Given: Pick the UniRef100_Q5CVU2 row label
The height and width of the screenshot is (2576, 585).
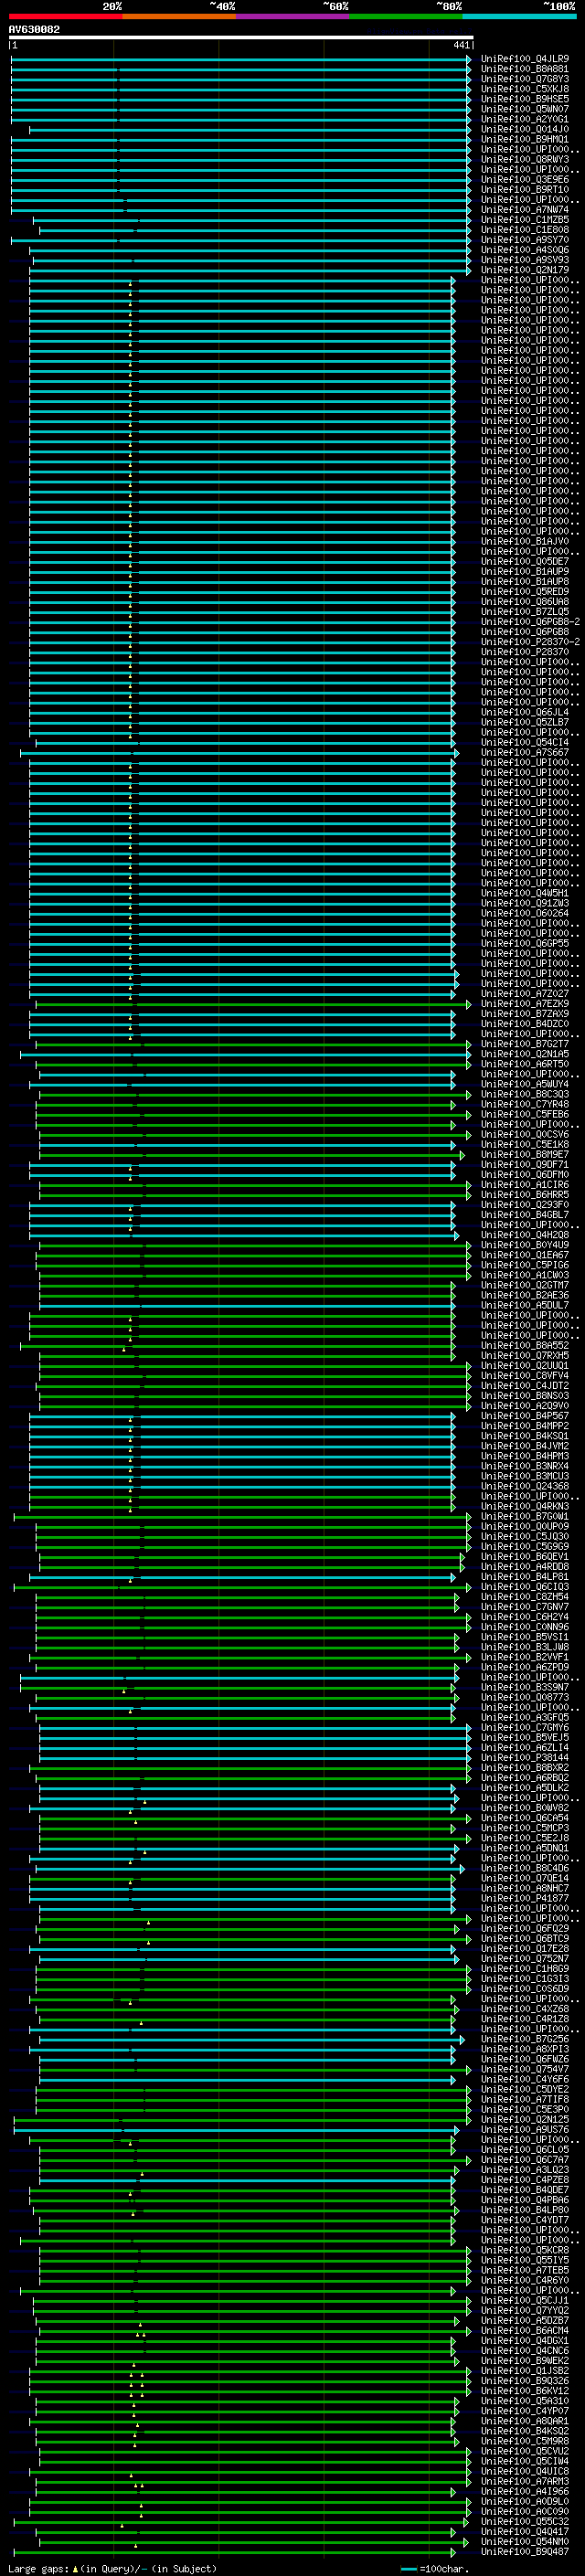Looking at the screenshot, I should [x=524, y=2450].
